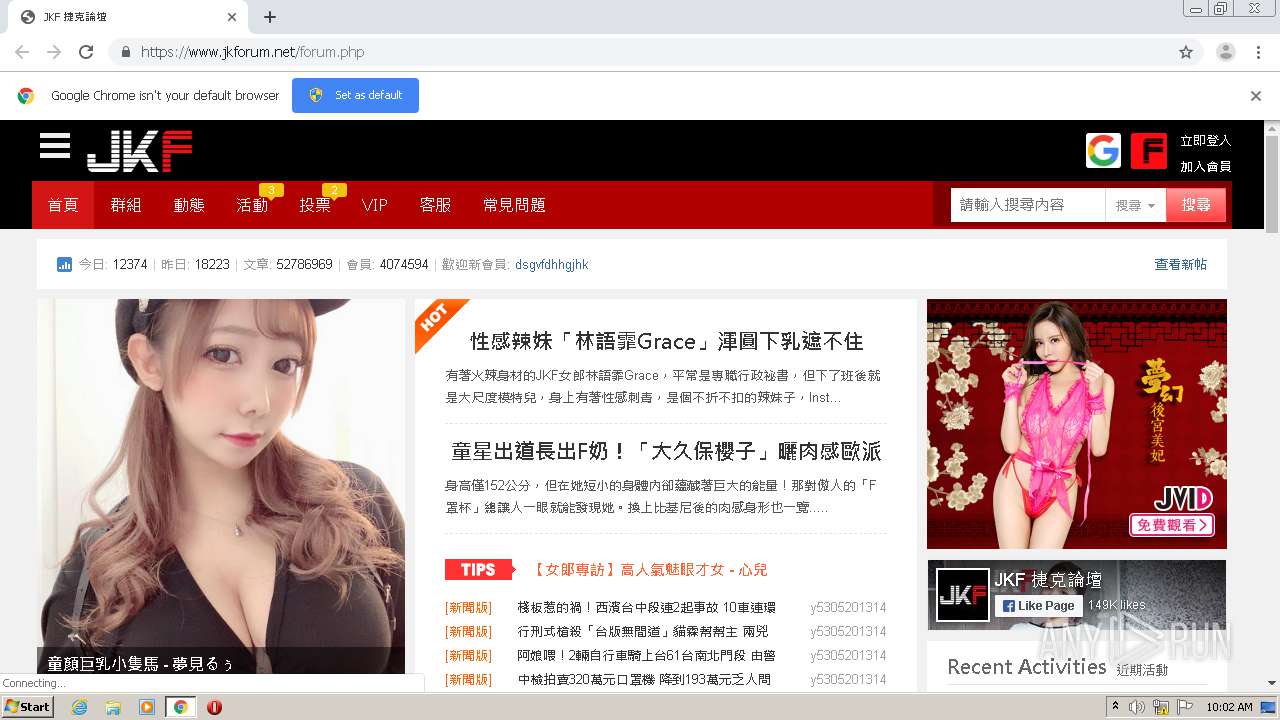Click the search input field
The image size is (1280, 720).
coord(1028,205)
